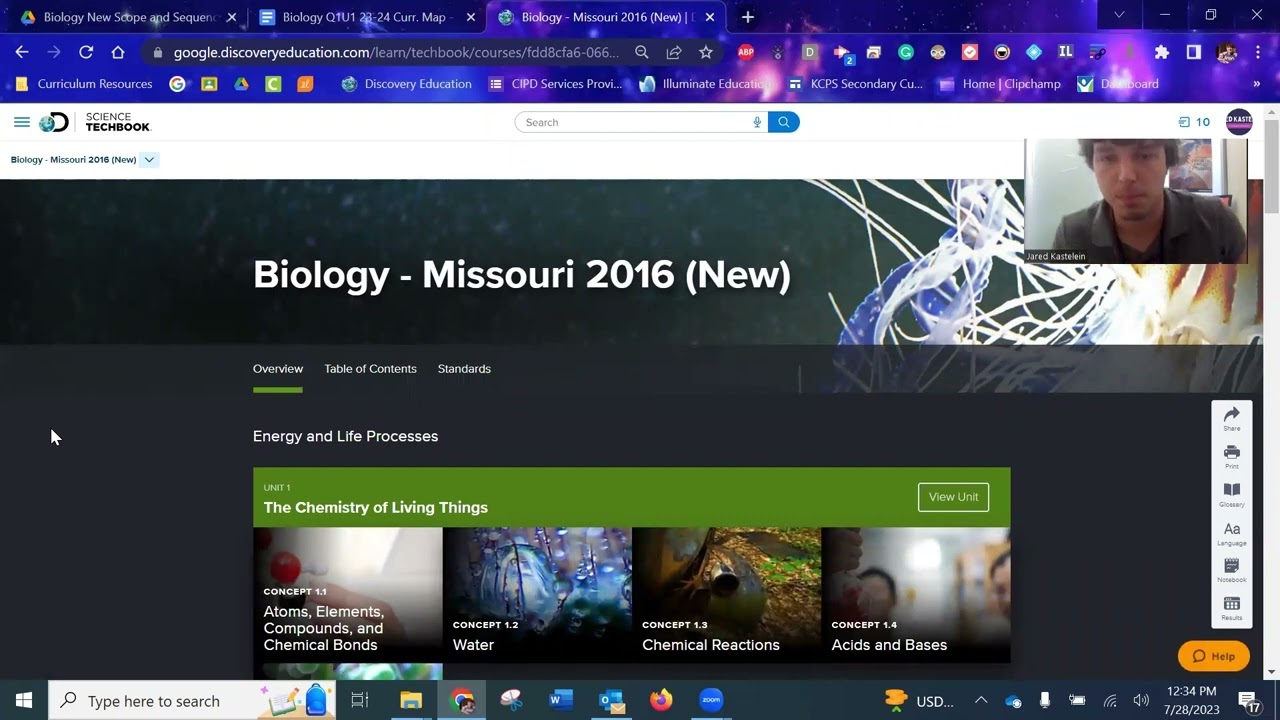Click the orange Help button
The height and width of the screenshot is (720, 1280).
click(x=1214, y=656)
